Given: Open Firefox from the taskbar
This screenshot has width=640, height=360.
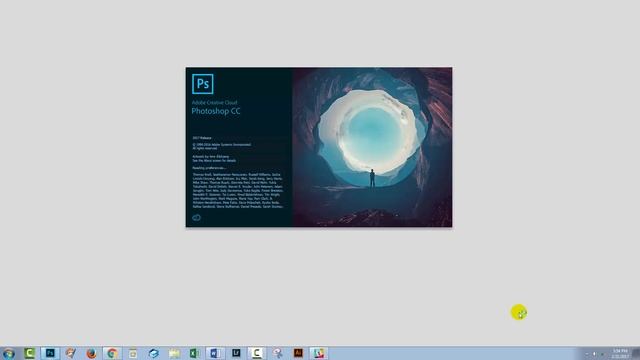Looking at the screenshot, I should [x=91, y=353].
